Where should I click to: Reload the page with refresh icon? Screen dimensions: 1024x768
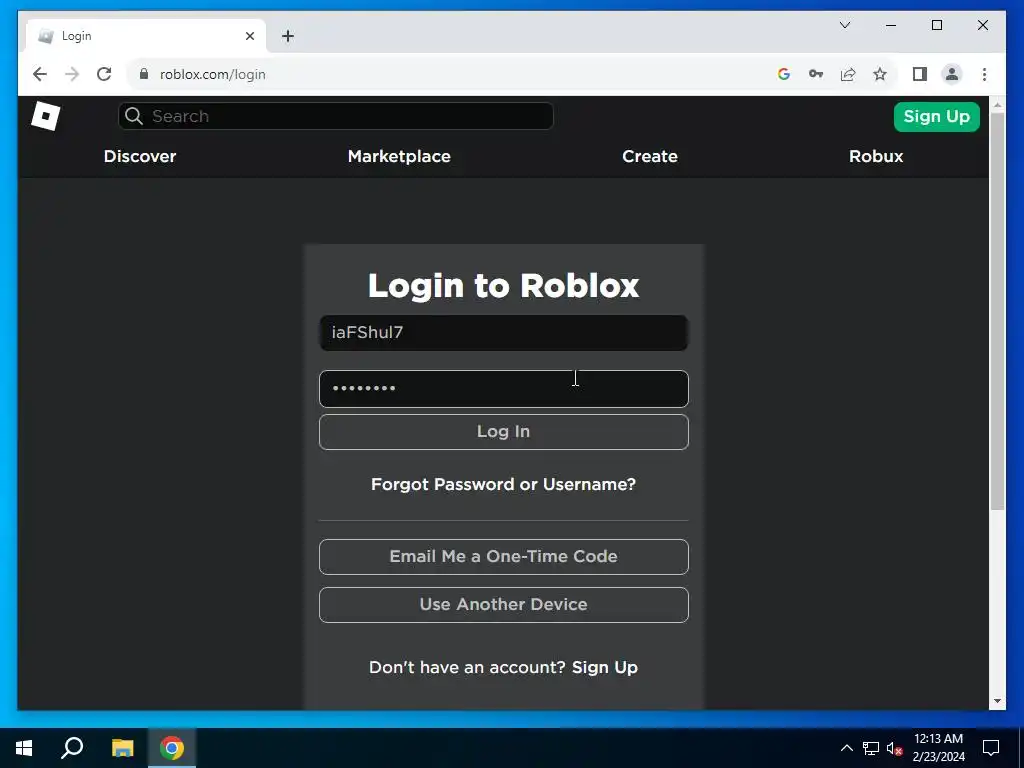(x=104, y=74)
